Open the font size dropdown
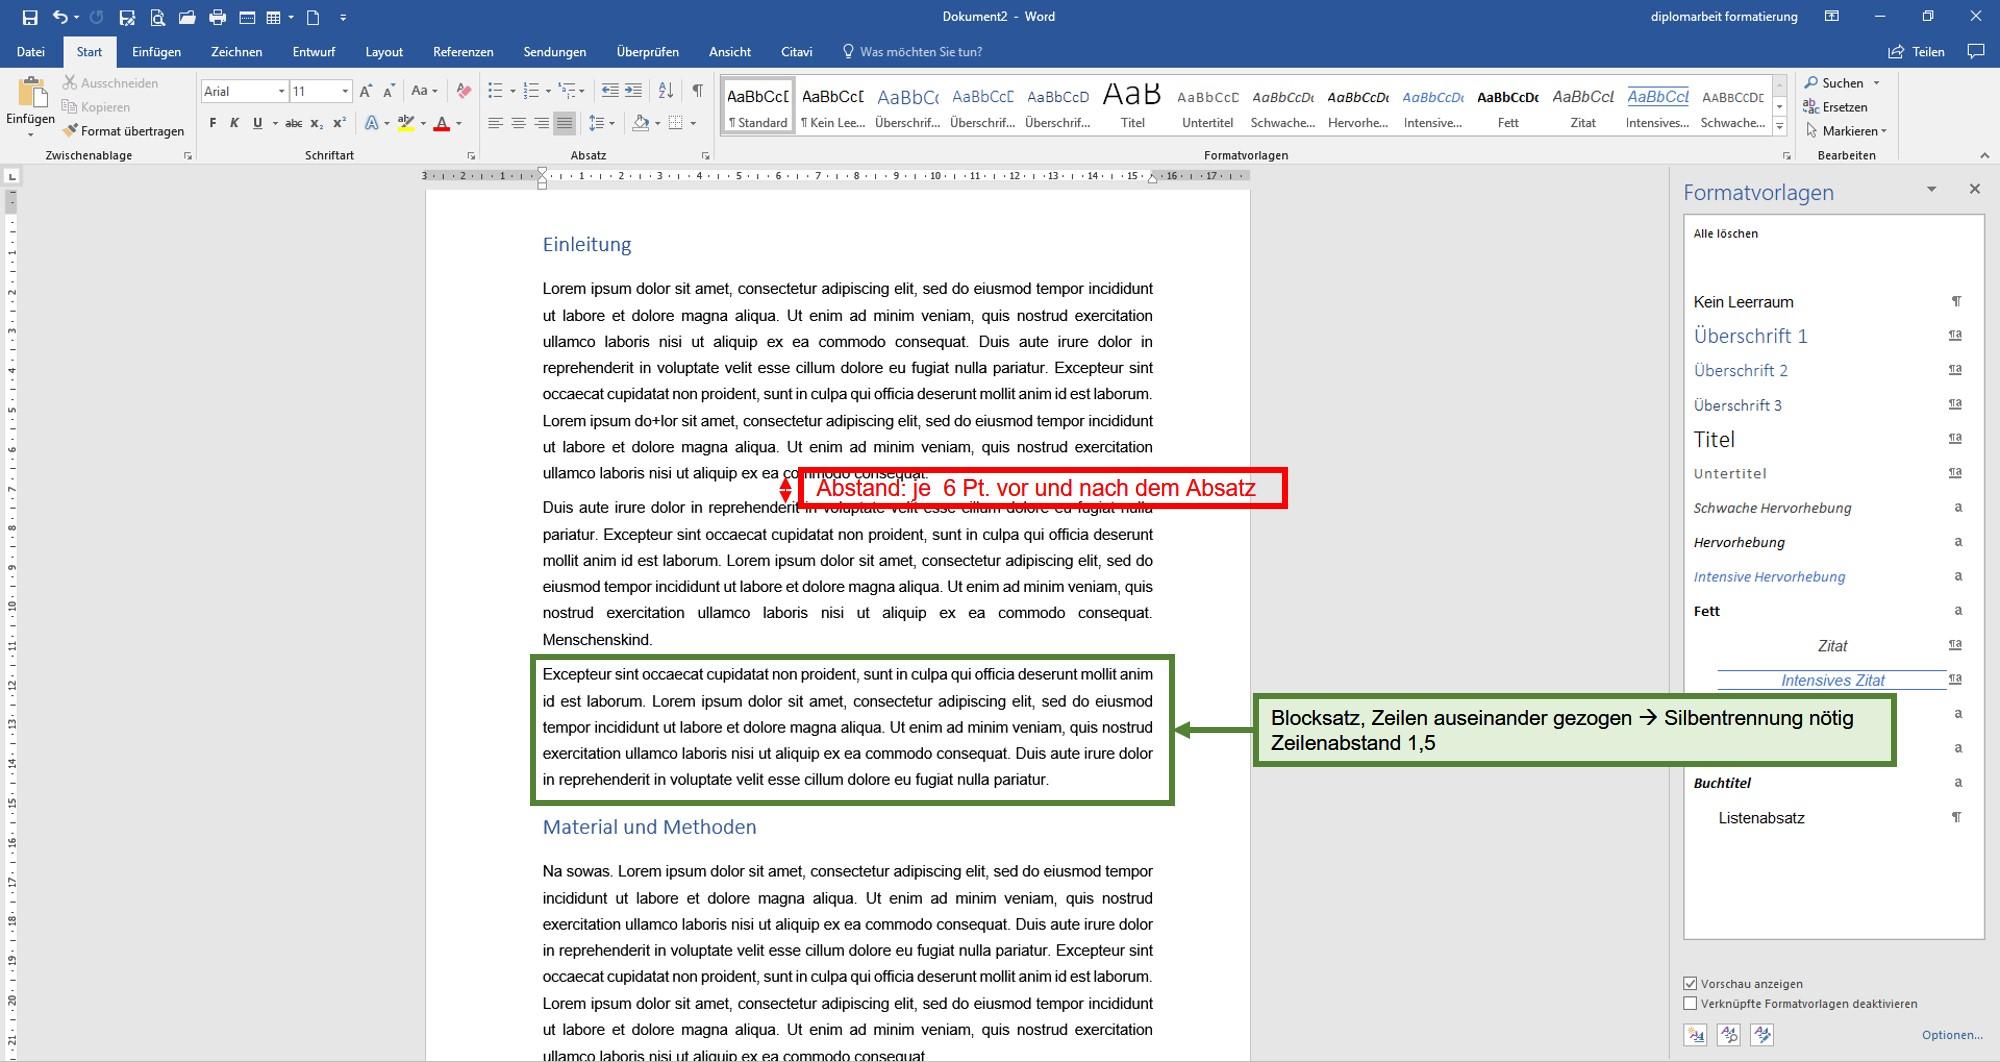This screenshot has height=1062, width=2000. click(345, 91)
